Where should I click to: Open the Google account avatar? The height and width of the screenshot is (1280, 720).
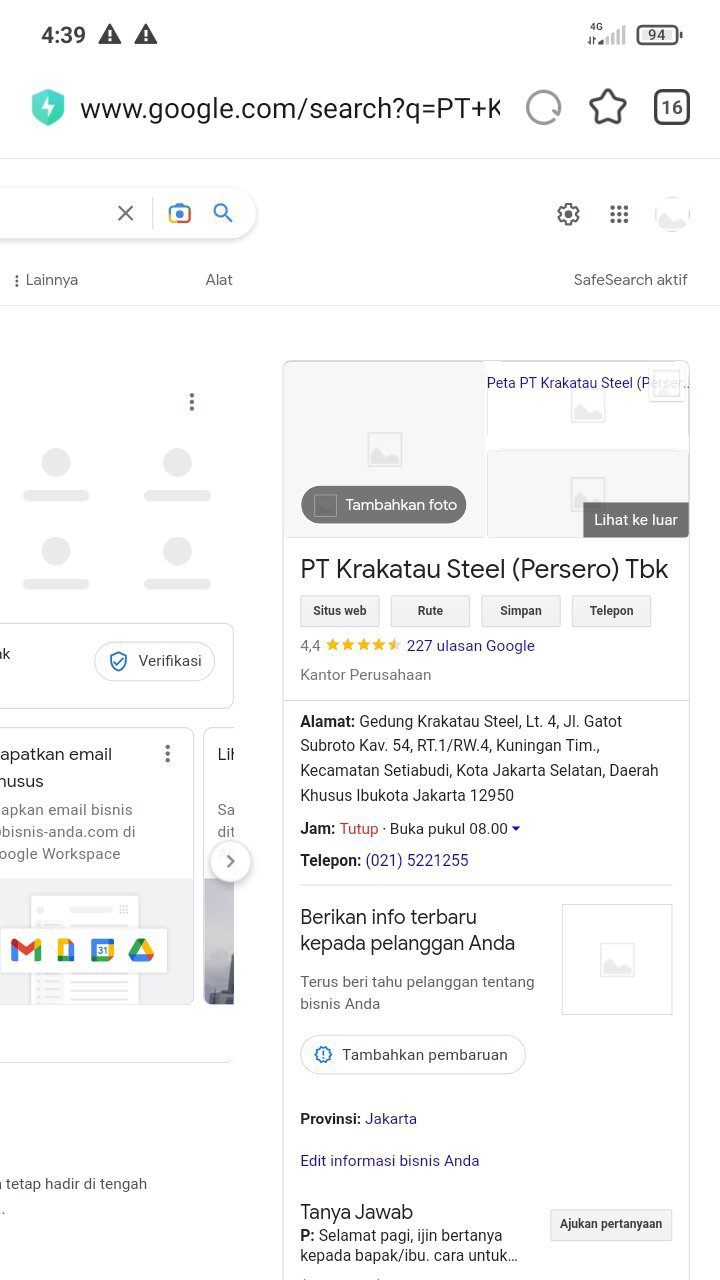tap(672, 214)
